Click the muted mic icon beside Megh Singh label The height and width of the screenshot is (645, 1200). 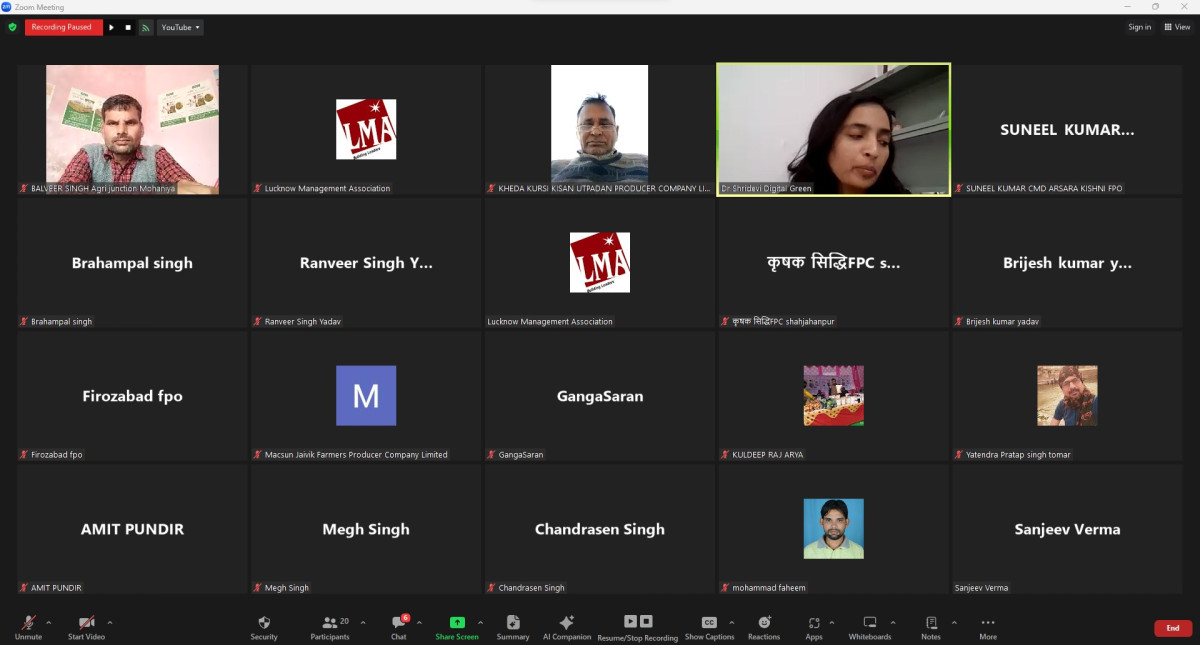(258, 588)
